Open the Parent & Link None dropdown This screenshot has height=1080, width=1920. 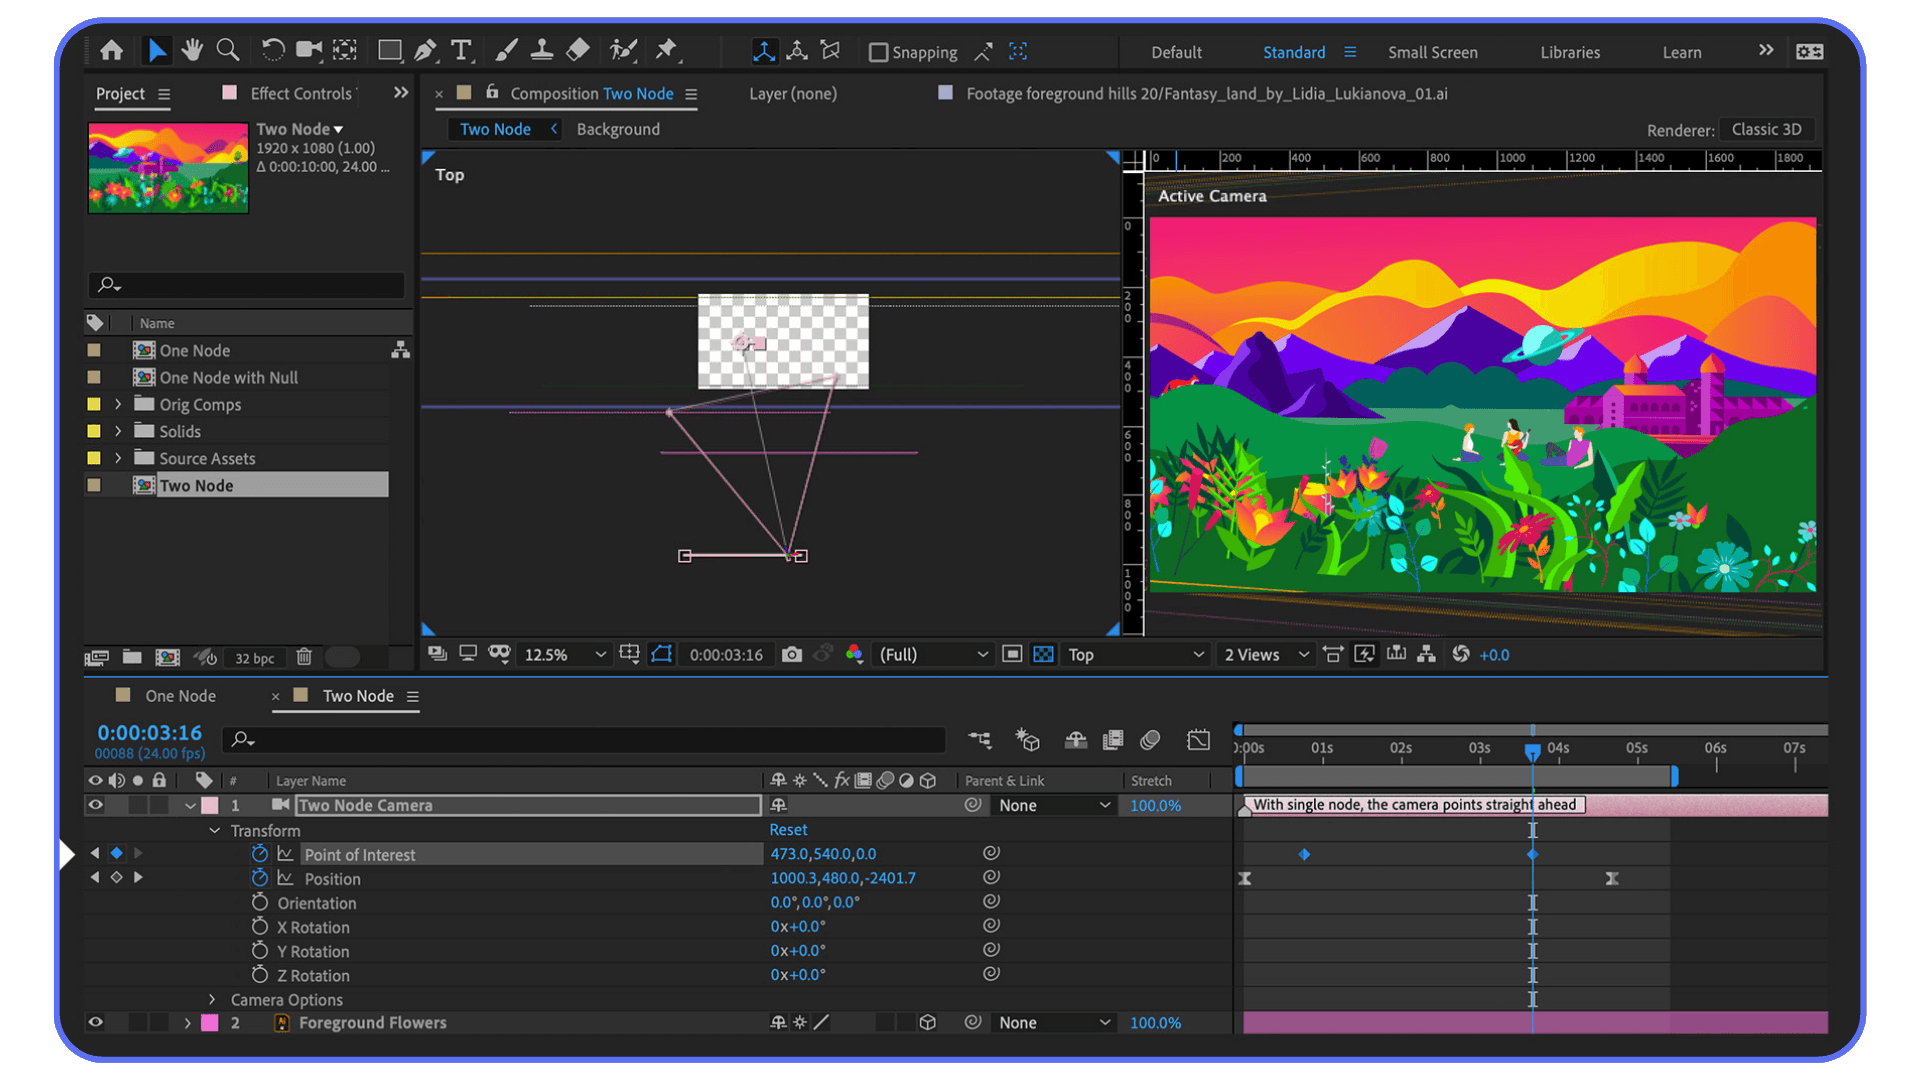pos(1053,805)
